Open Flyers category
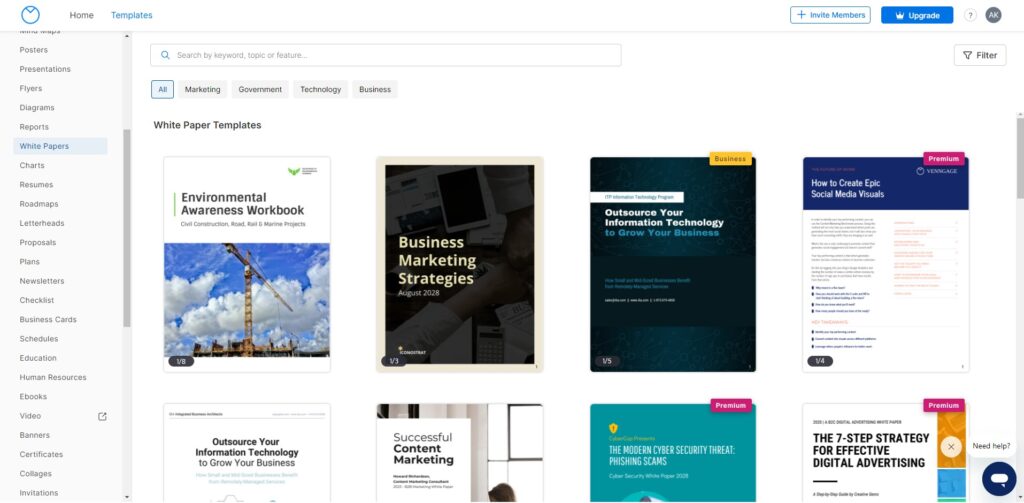 [x=31, y=89]
